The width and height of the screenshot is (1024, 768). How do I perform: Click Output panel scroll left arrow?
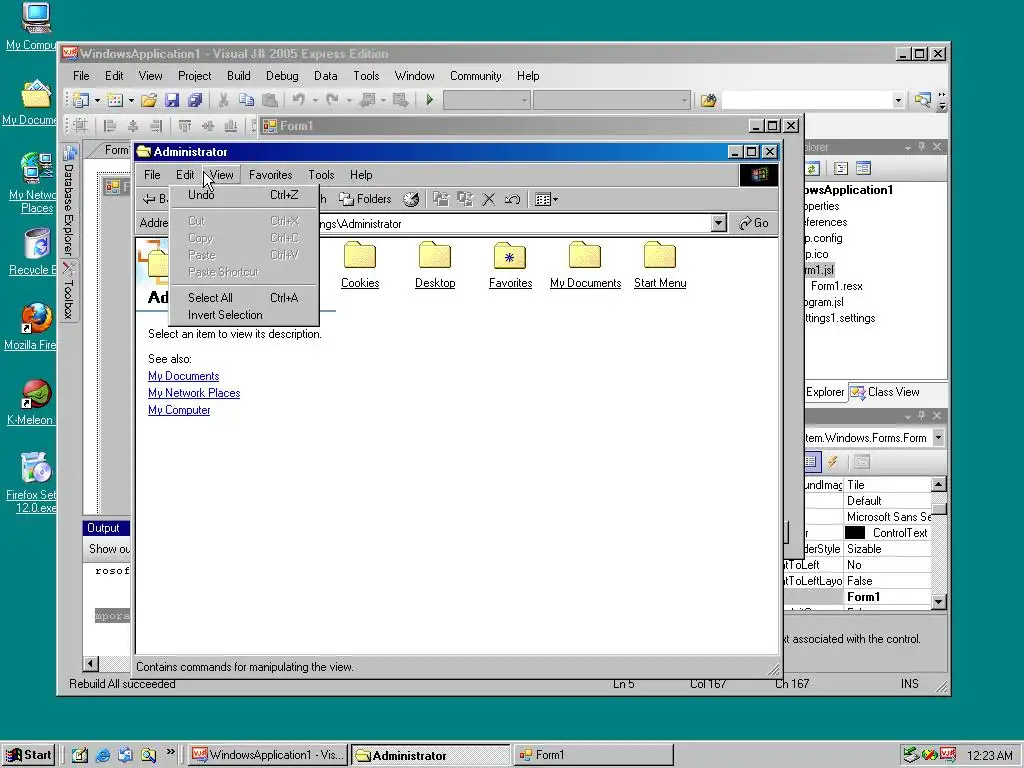click(x=91, y=664)
